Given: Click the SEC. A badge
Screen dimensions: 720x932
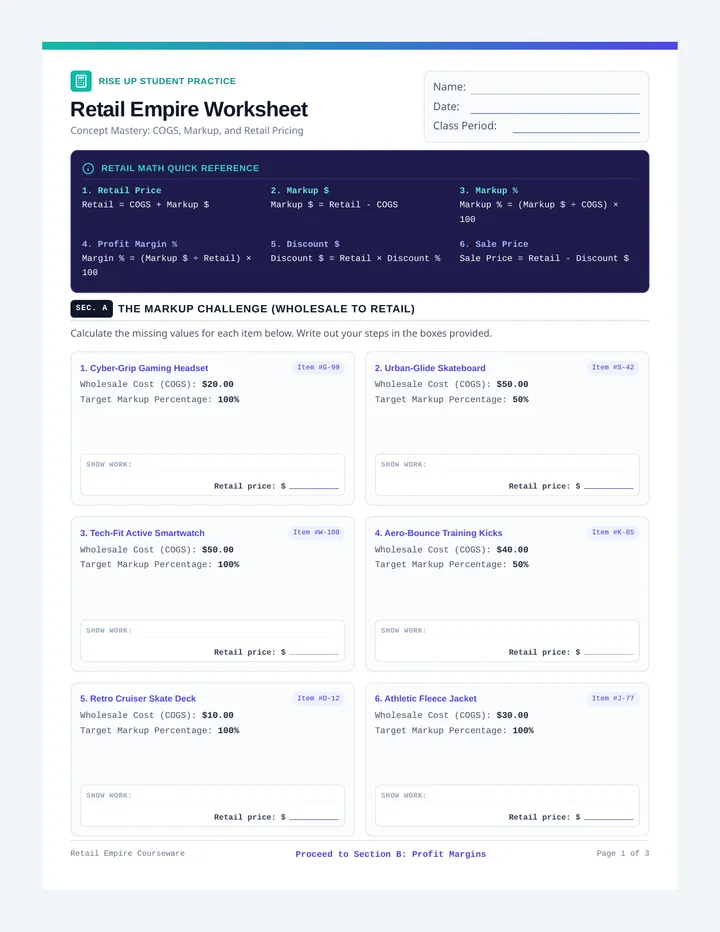Looking at the screenshot, I should coord(92,308).
